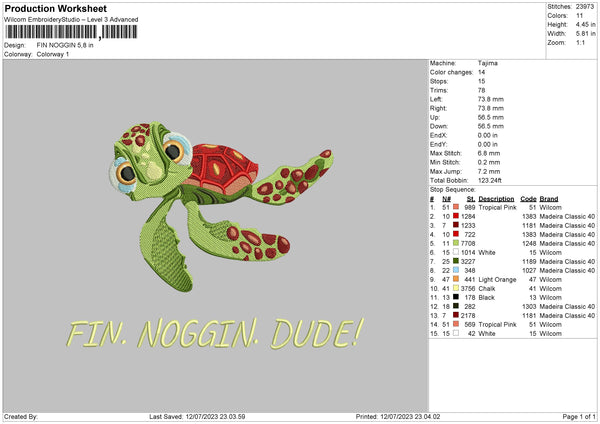The height and width of the screenshot is (424, 600).
Task: Click "Tropical Pink" in stop row 14
Action: point(497,325)
